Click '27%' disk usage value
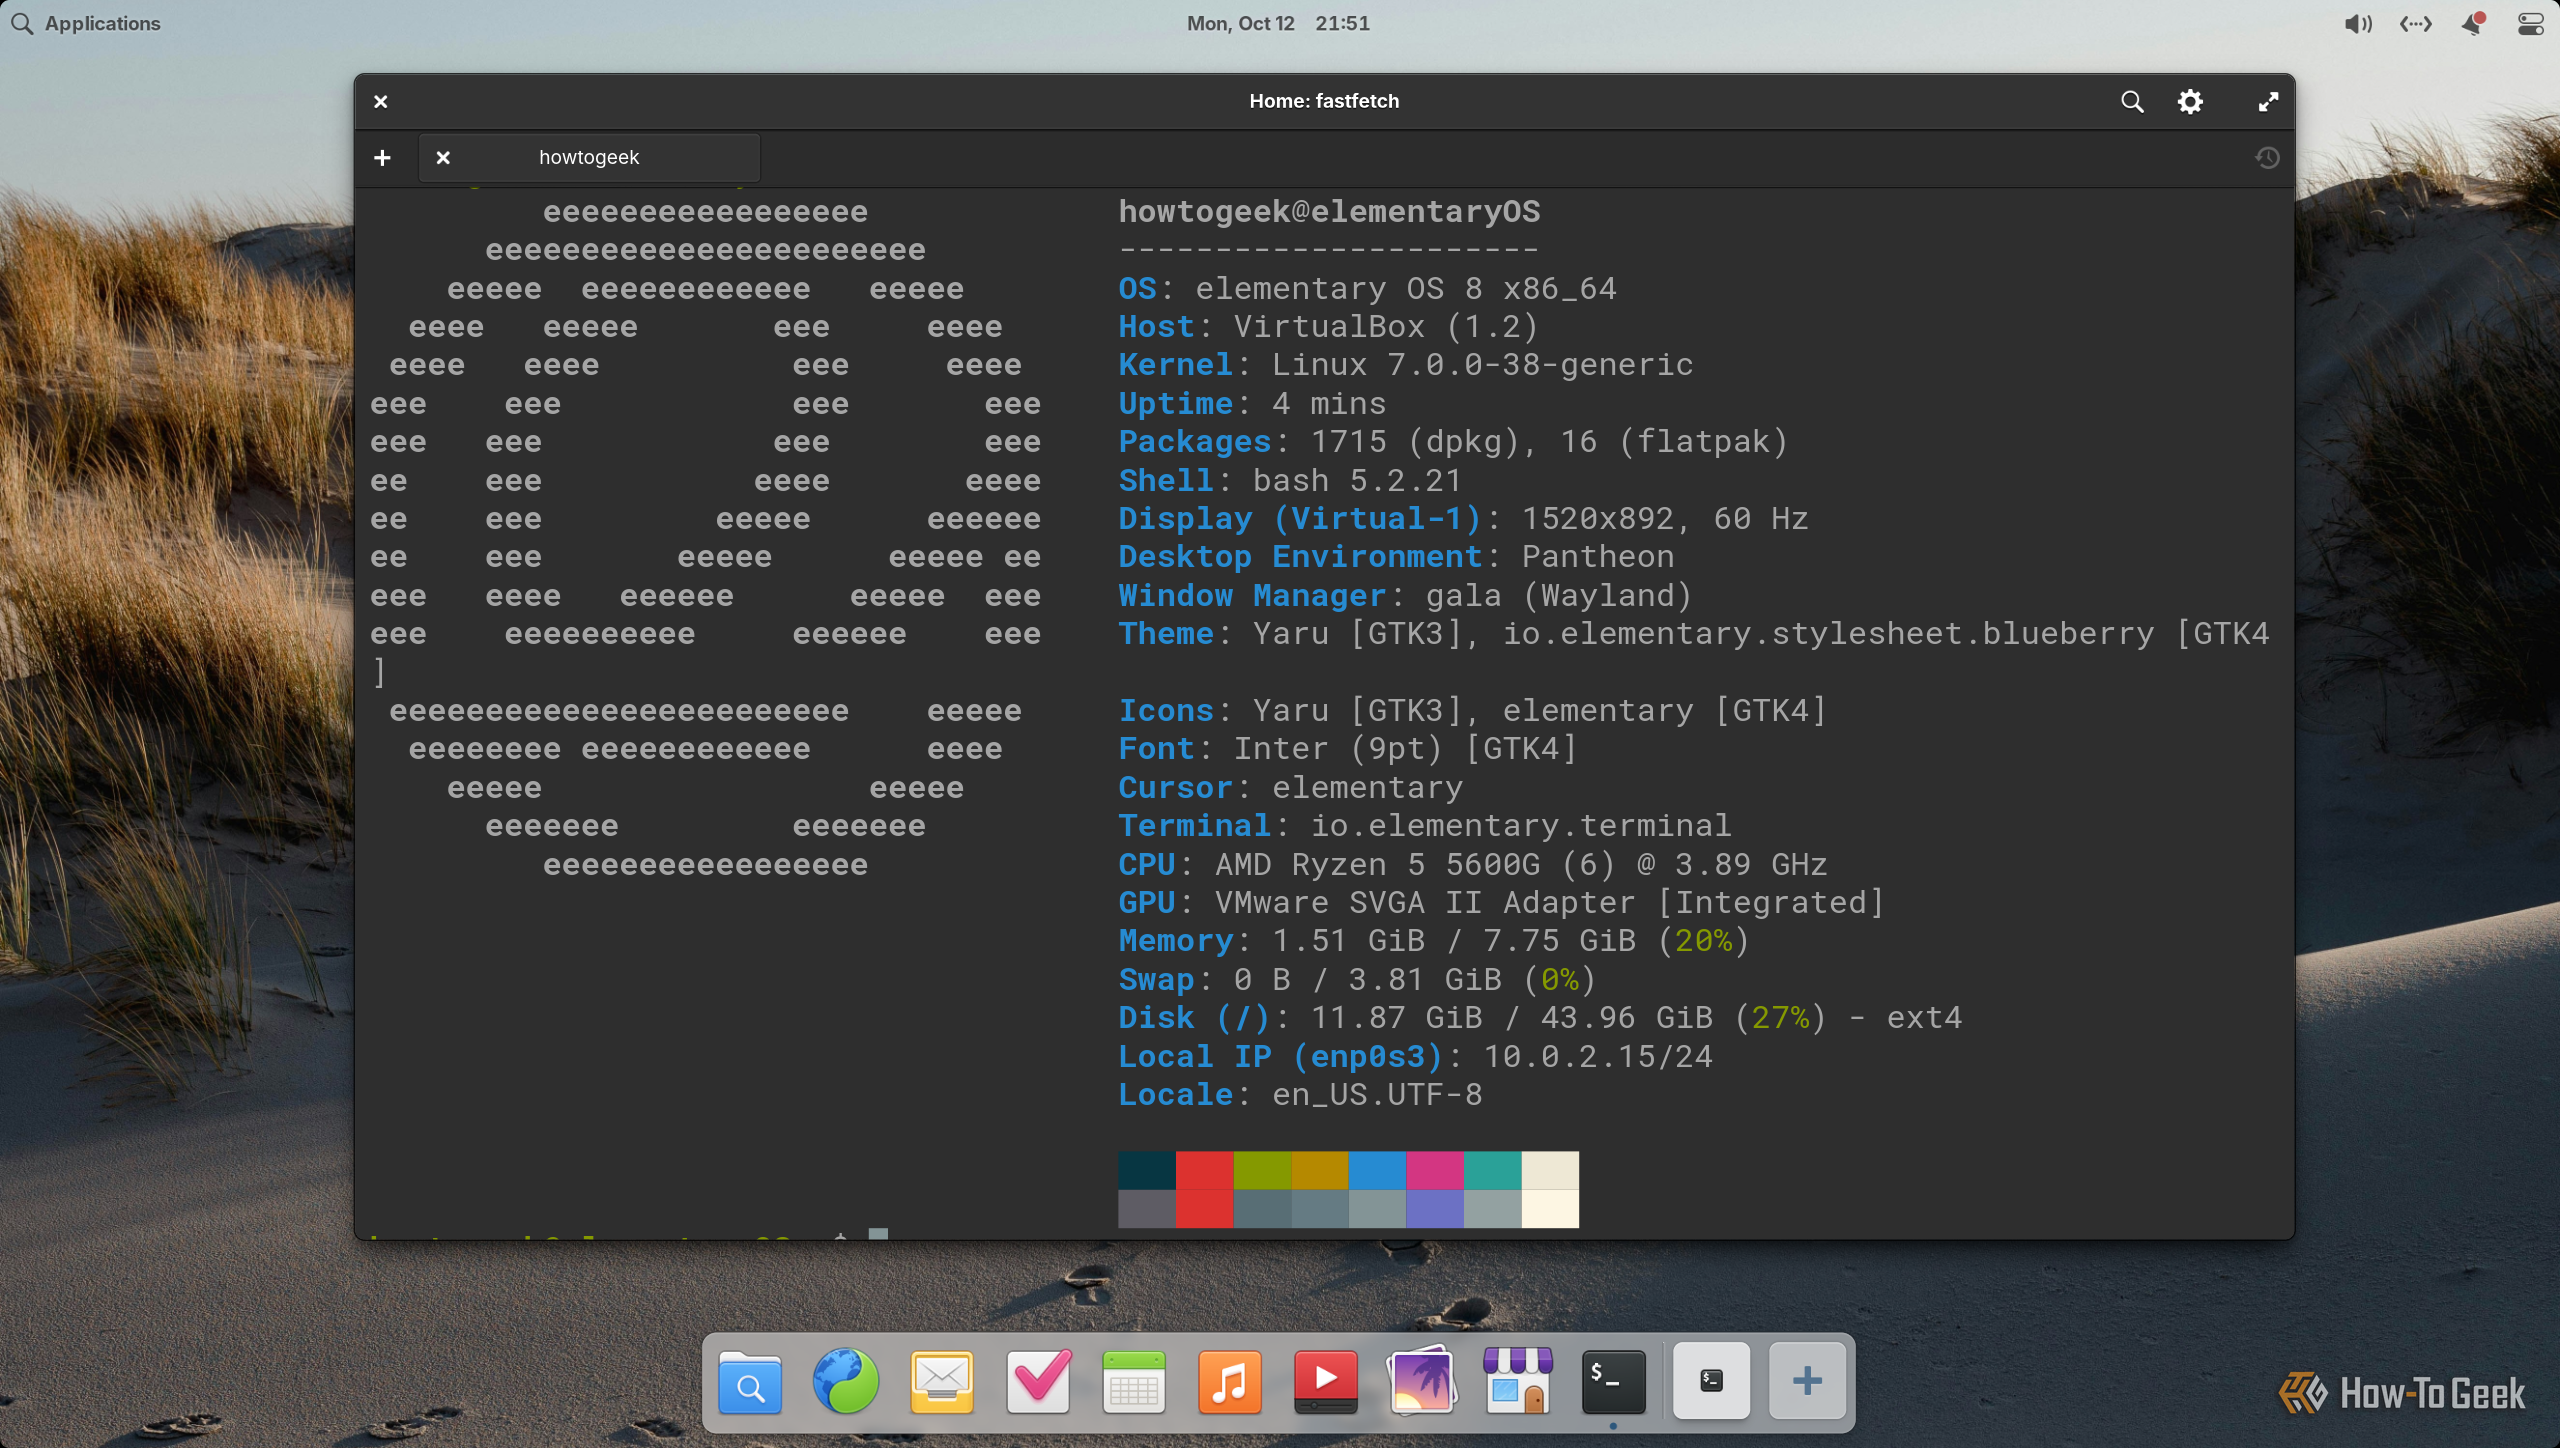The width and height of the screenshot is (2560, 1448). click(1780, 1018)
